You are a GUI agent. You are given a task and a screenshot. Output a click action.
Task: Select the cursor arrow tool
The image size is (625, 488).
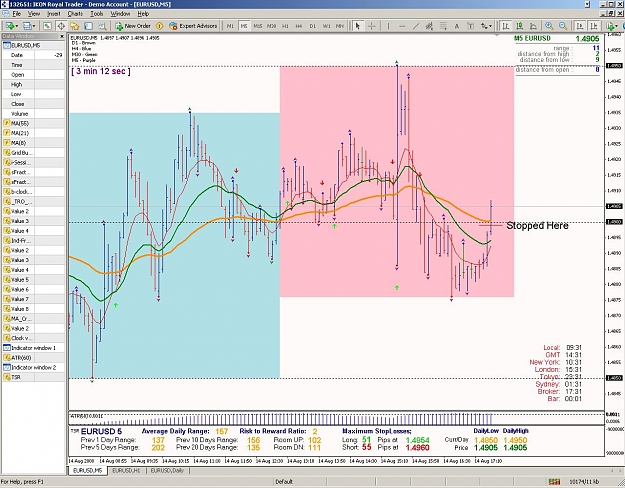click(358, 26)
